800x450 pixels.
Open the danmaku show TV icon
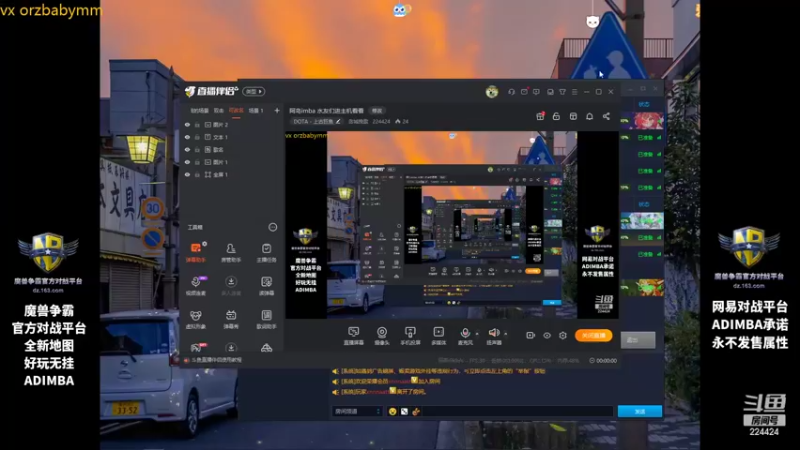point(231,318)
